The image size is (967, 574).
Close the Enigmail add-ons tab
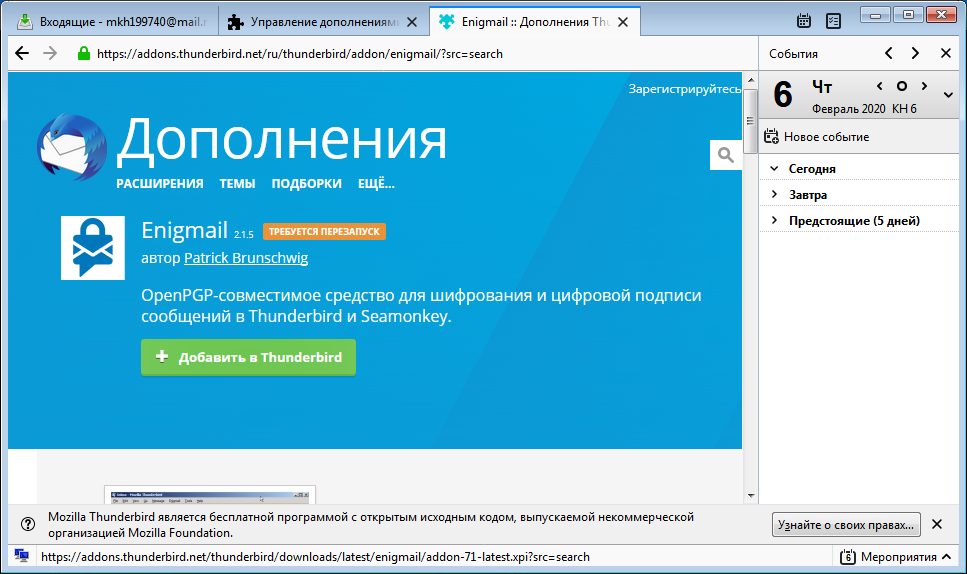click(x=623, y=22)
